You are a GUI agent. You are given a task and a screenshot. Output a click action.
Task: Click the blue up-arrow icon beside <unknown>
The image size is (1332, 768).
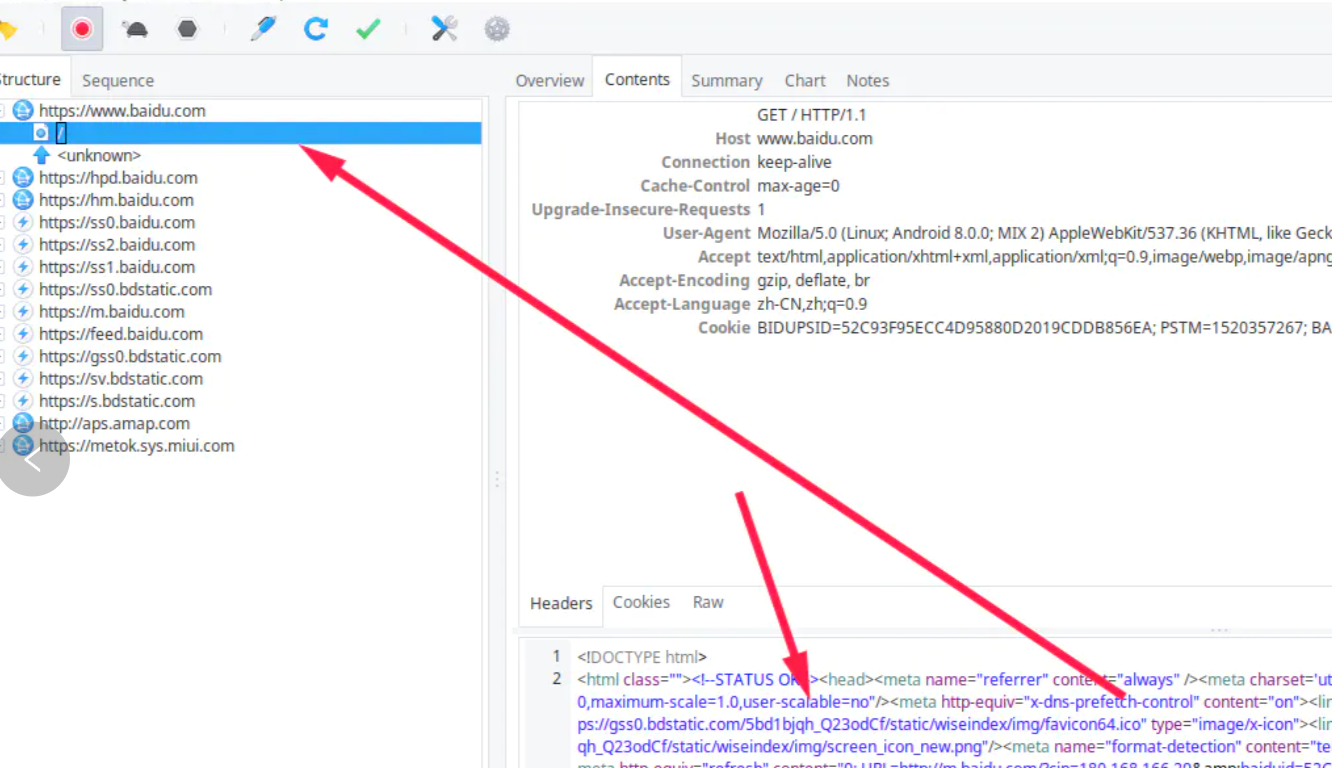(41, 155)
